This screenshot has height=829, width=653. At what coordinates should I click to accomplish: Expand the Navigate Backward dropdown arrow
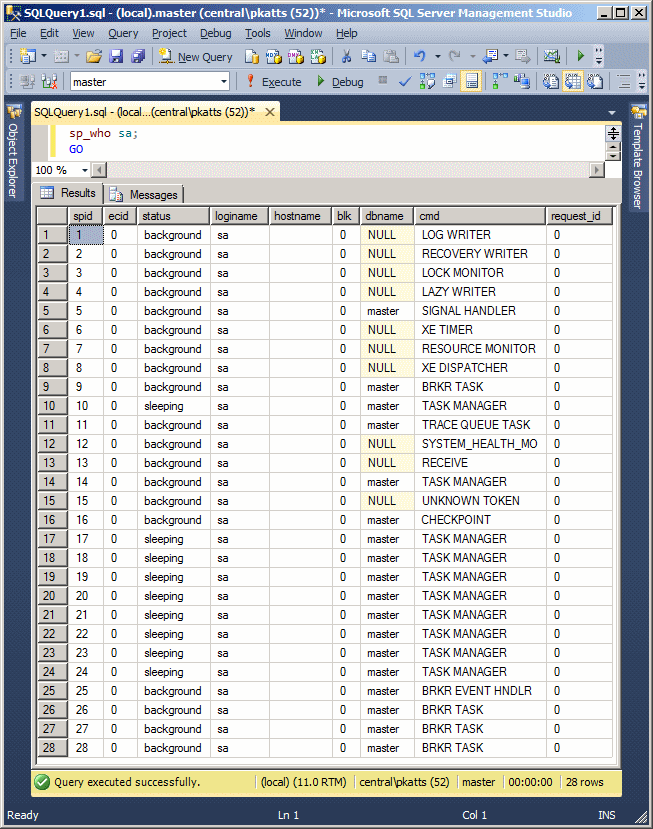(505, 56)
